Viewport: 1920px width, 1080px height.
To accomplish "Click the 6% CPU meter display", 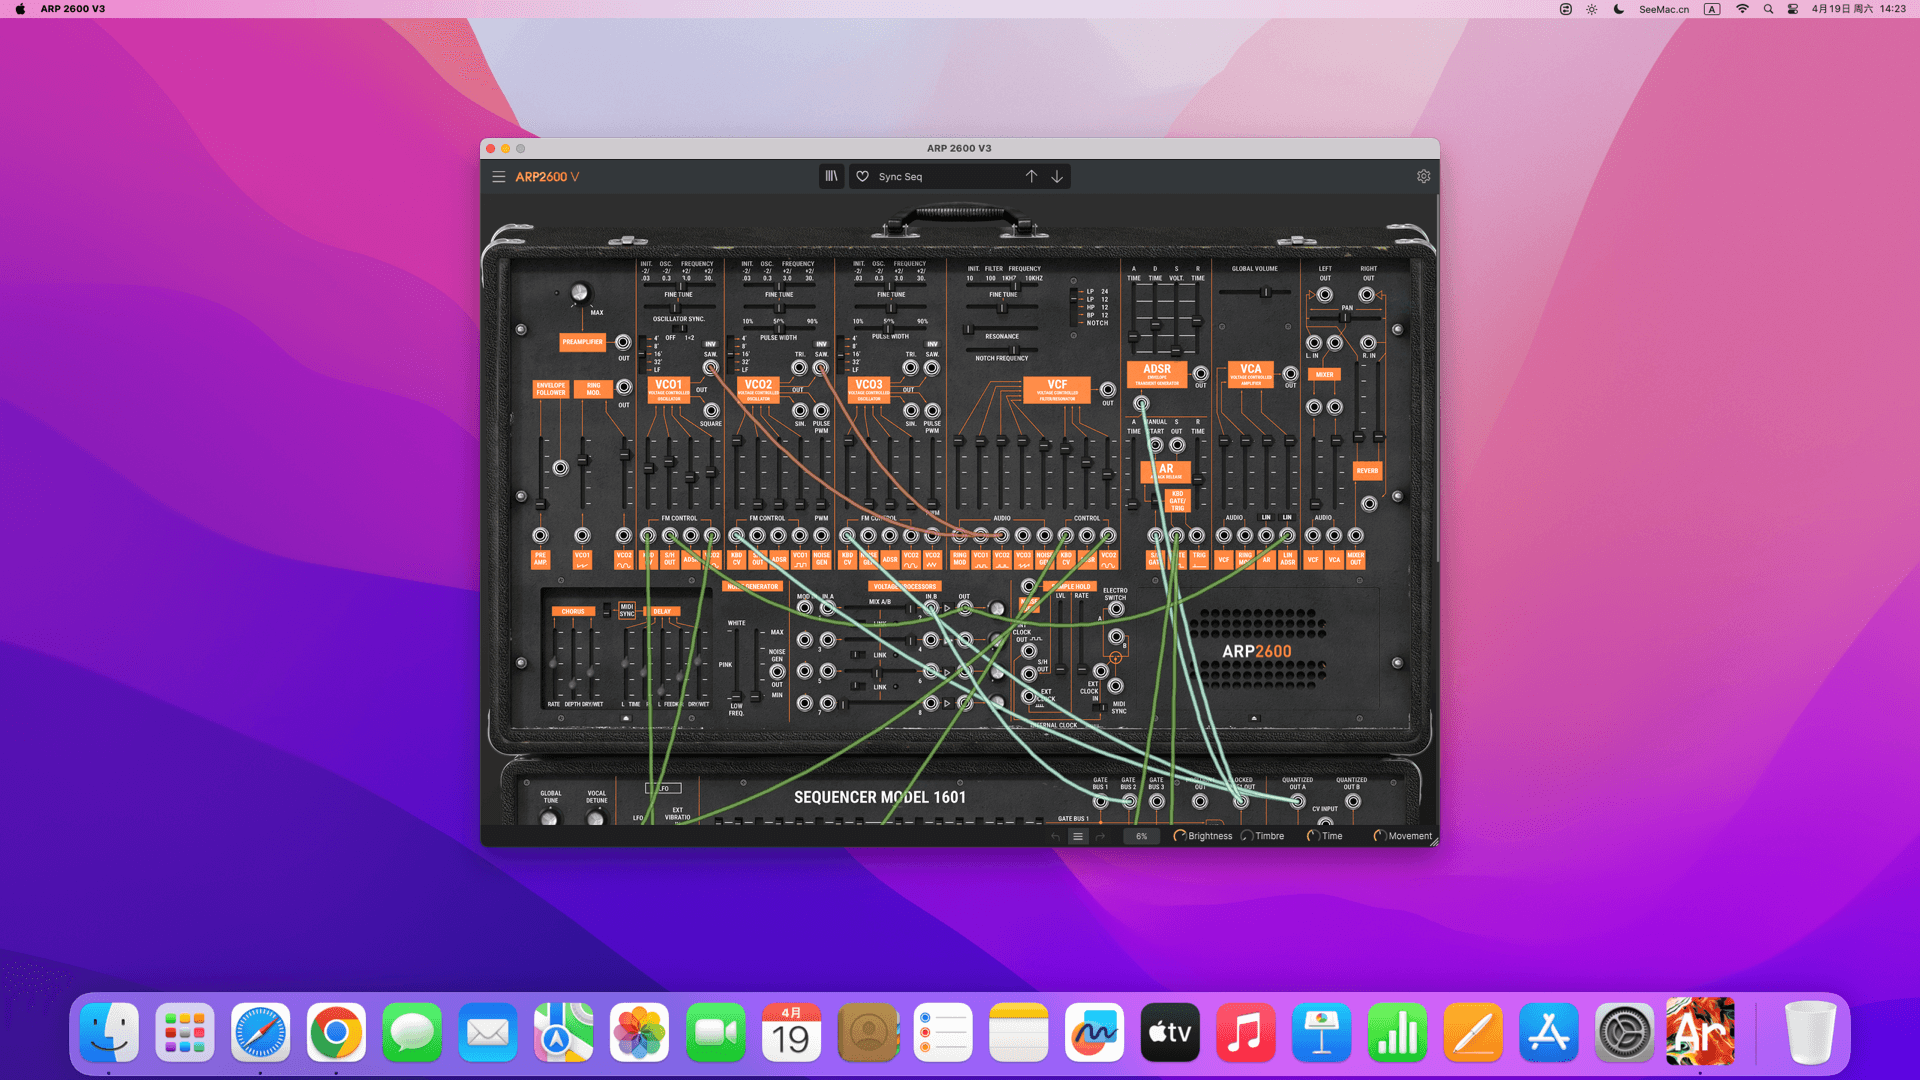I will [x=1141, y=837].
